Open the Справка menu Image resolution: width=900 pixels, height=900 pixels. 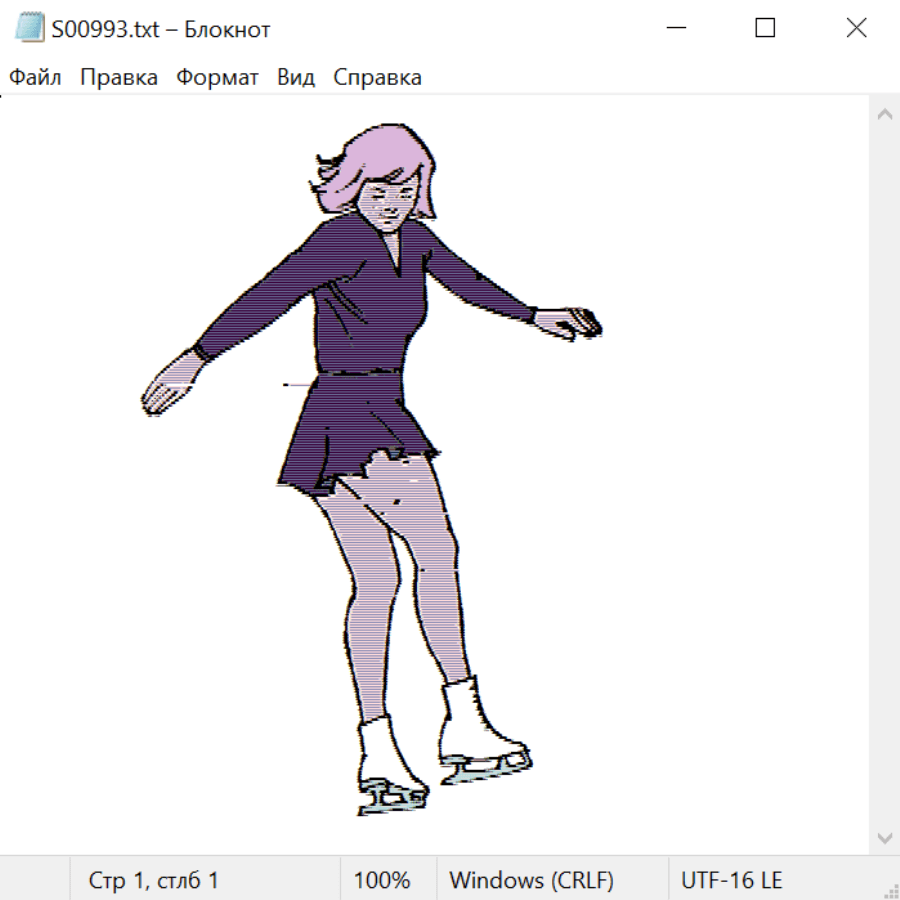[377, 78]
